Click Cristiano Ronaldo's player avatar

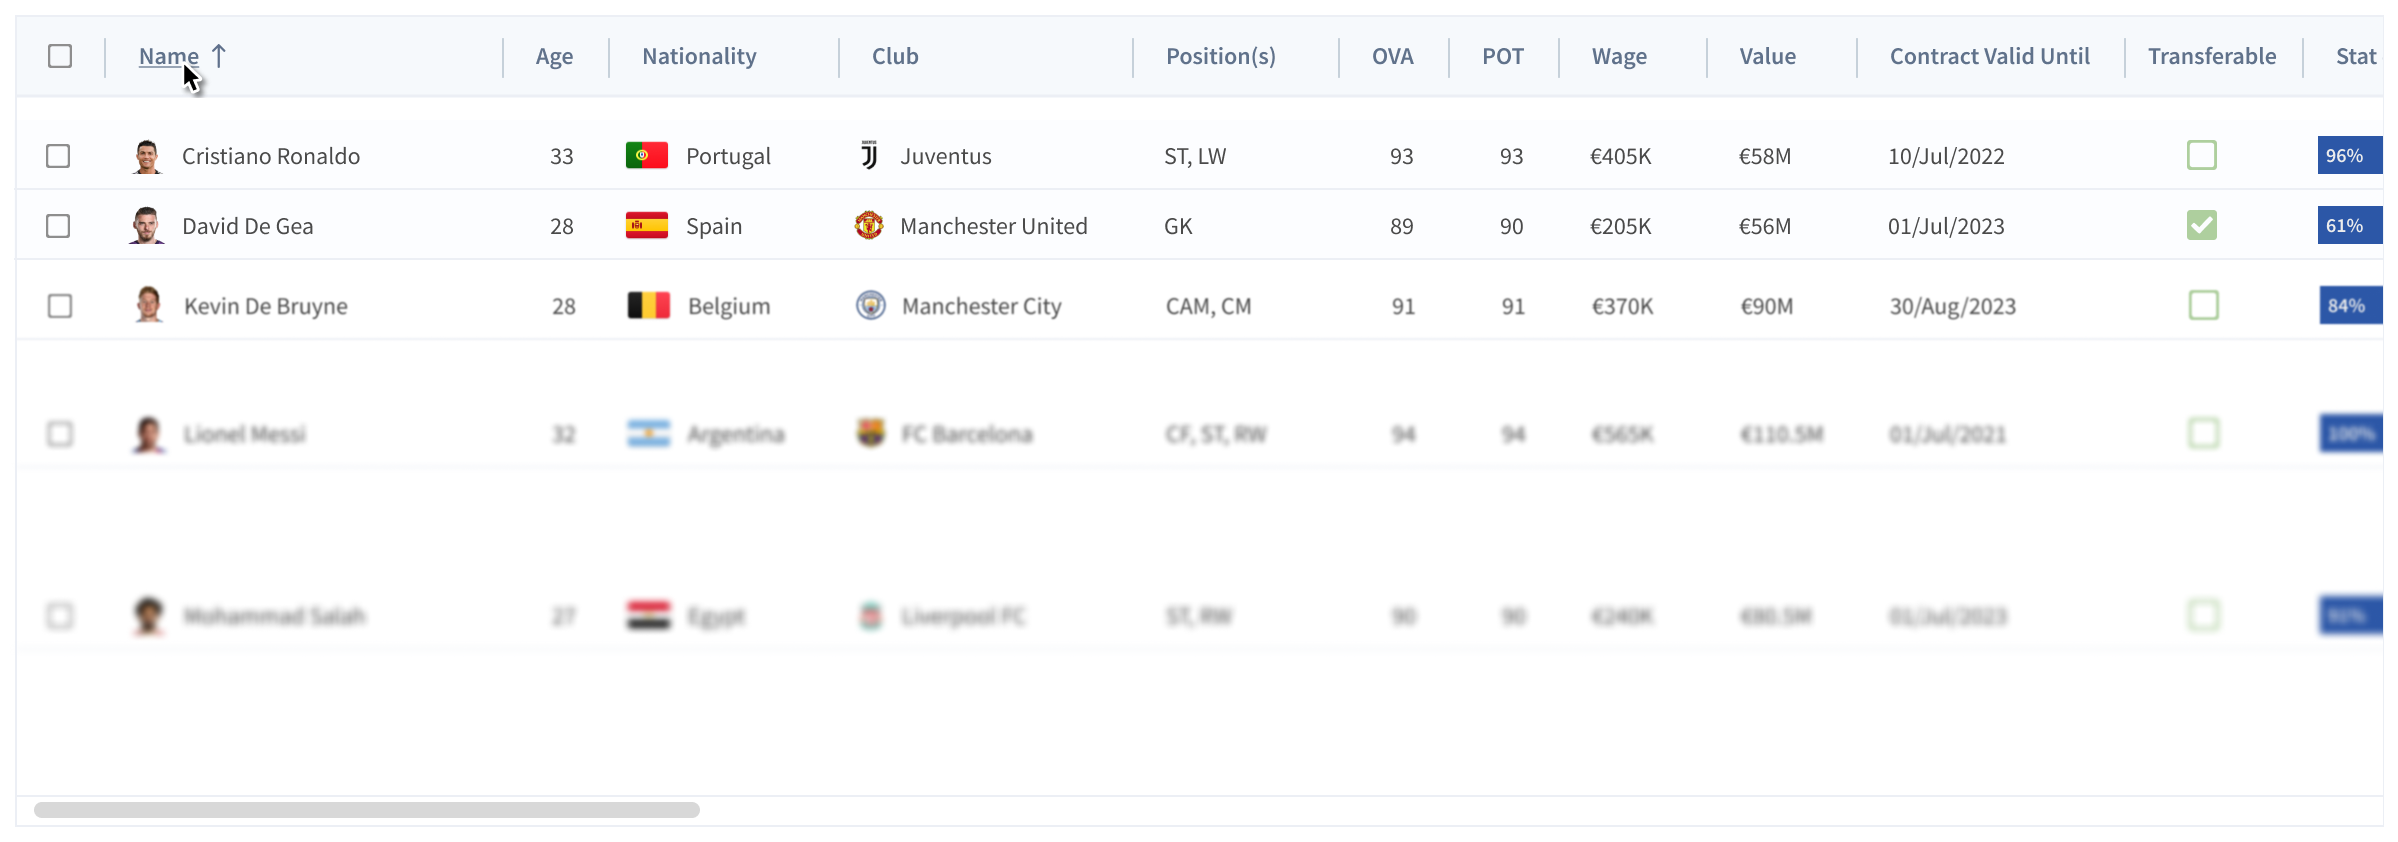pyautogui.click(x=147, y=156)
